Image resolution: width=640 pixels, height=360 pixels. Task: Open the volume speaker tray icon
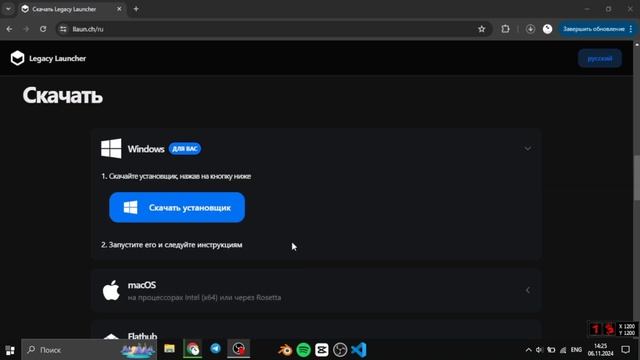(539, 350)
